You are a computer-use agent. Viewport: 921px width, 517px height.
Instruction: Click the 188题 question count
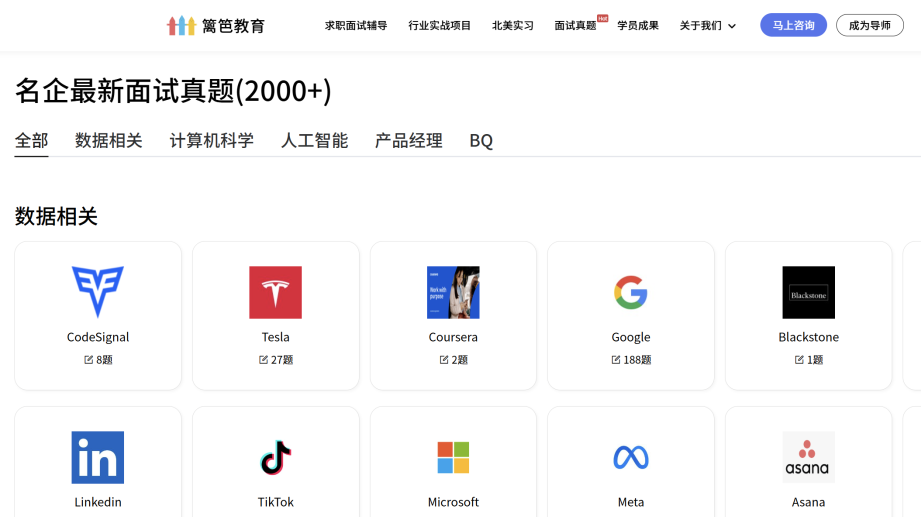[x=637, y=360]
